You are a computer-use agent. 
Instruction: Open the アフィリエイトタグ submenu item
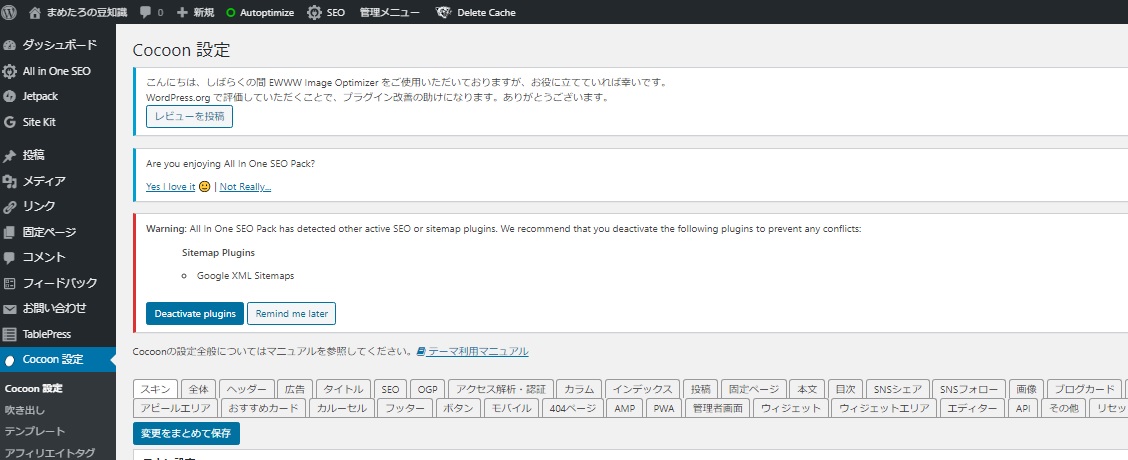tap(50, 452)
